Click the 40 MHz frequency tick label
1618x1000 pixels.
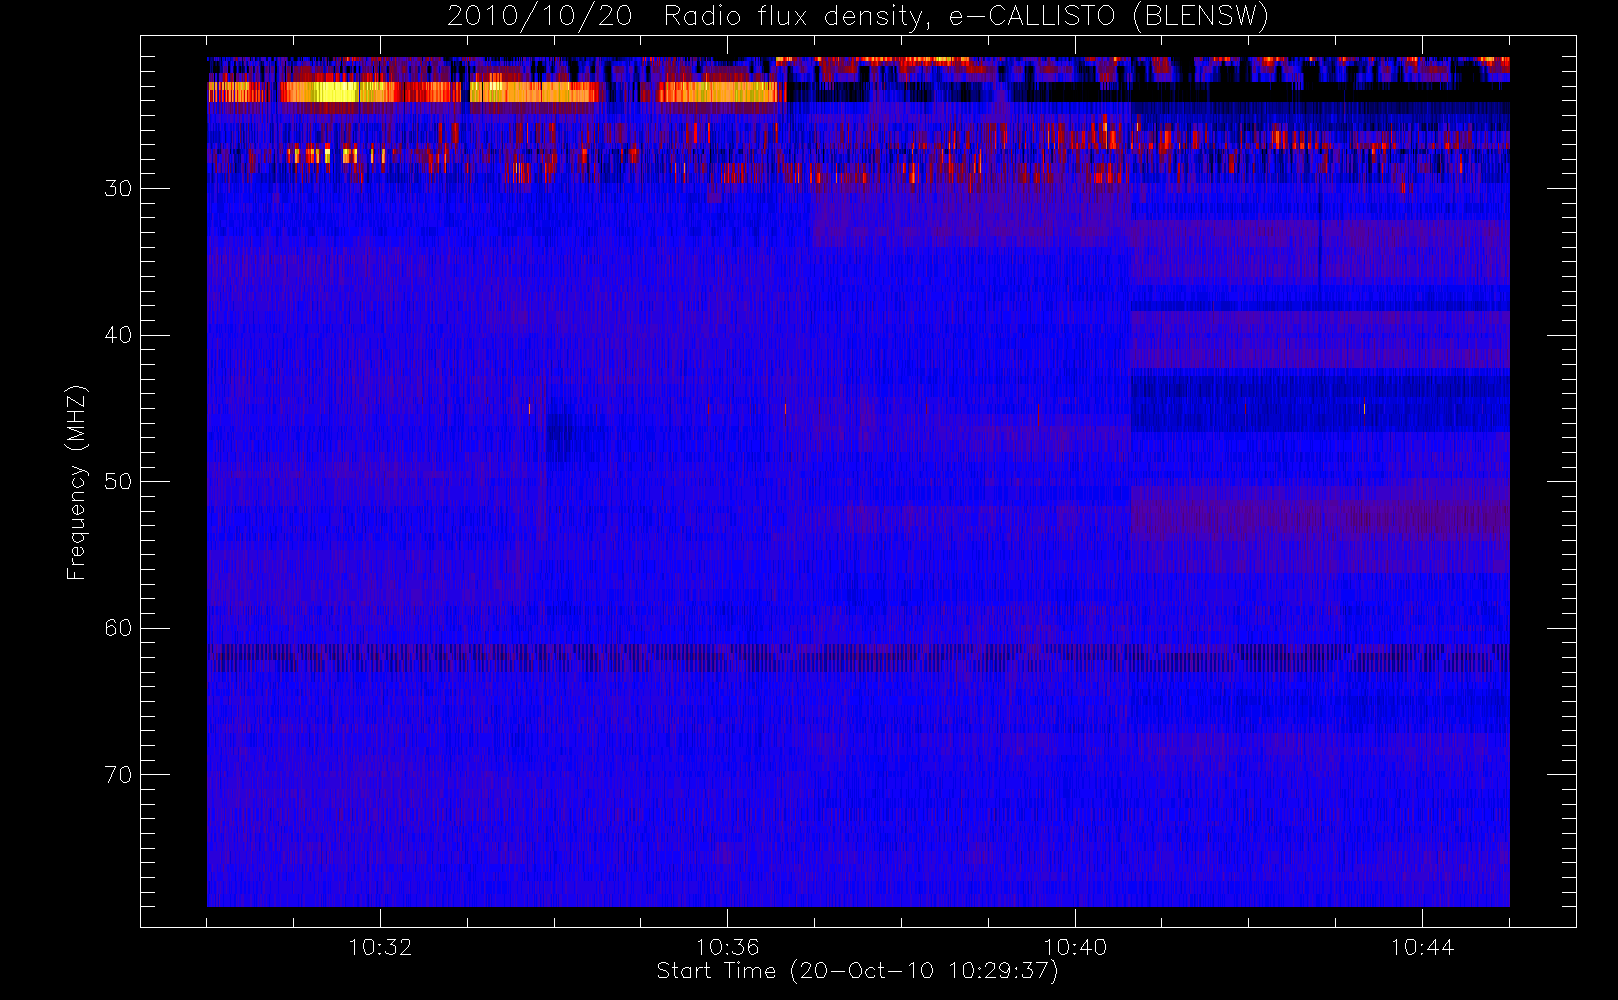117,335
